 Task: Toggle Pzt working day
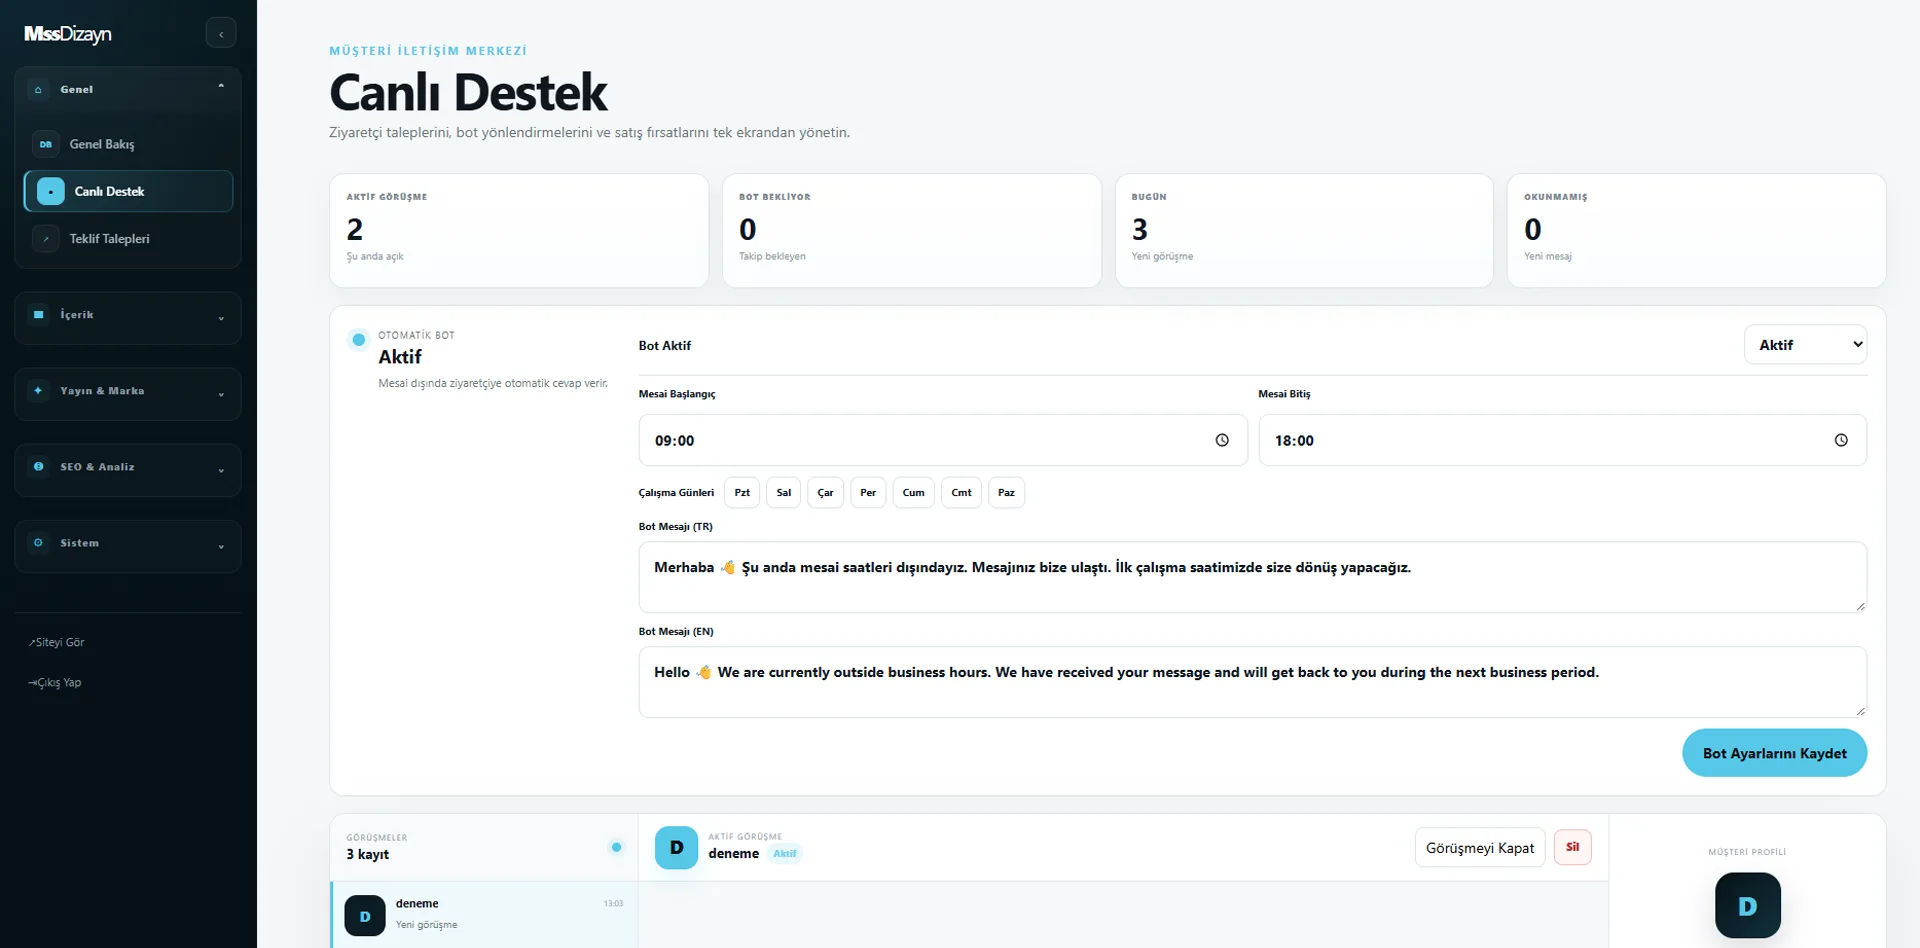(x=742, y=492)
